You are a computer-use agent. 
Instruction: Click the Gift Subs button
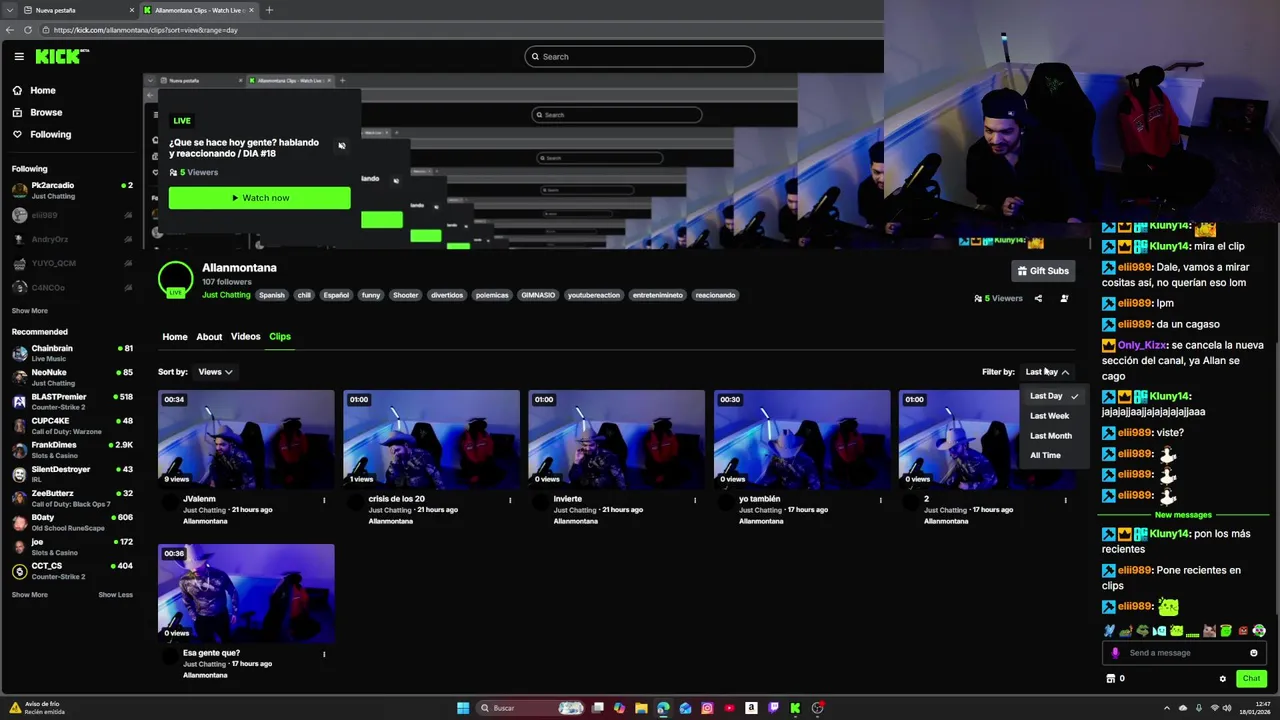(1043, 271)
